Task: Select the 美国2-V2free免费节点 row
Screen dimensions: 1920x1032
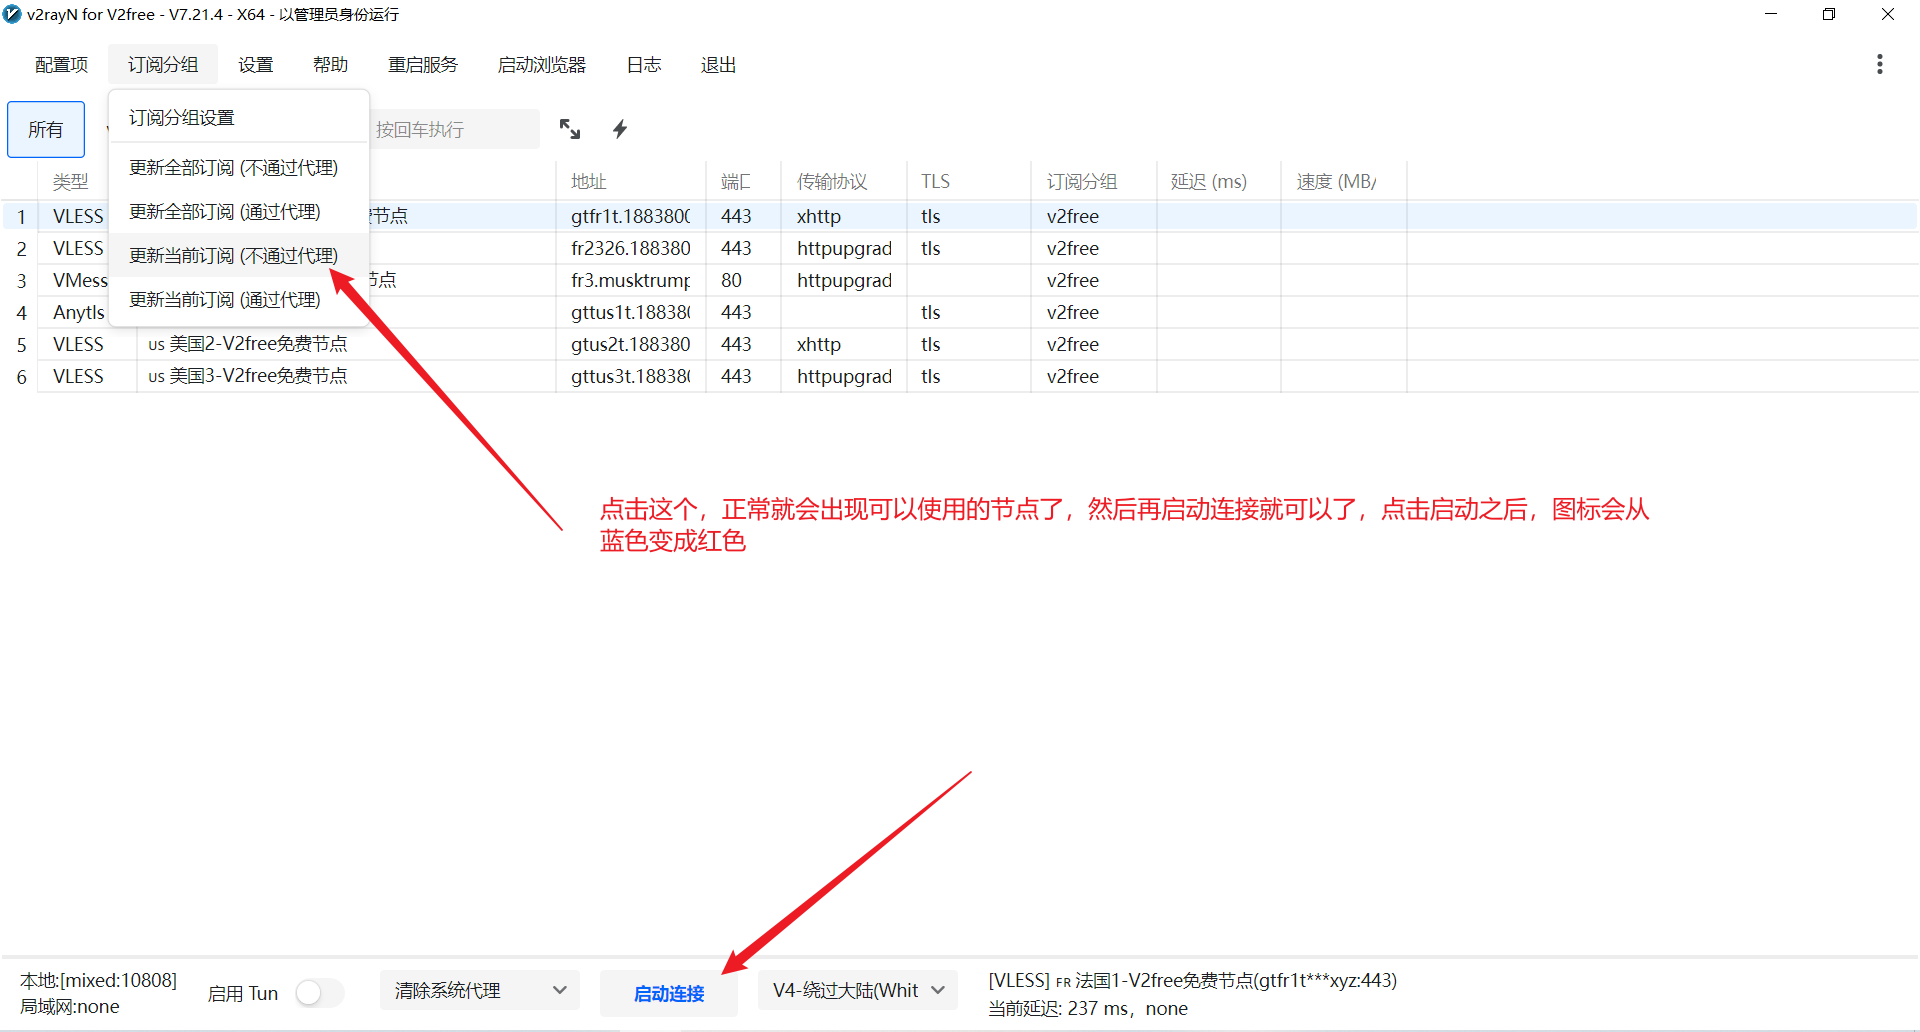Action: (x=960, y=344)
